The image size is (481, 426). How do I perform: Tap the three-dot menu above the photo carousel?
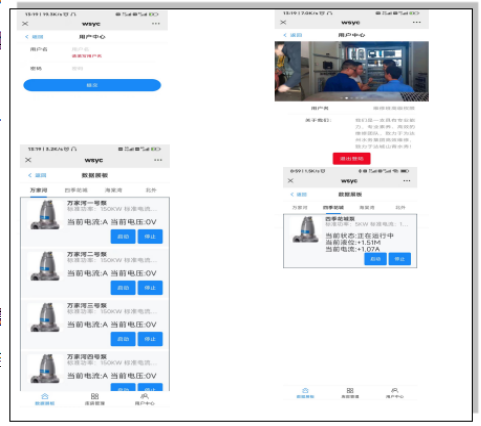pos(417,22)
